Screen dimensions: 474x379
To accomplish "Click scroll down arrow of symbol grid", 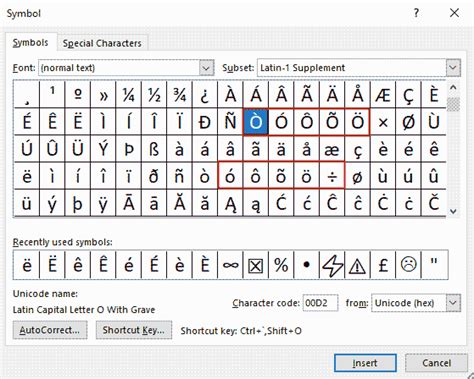I will pos(453,211).
